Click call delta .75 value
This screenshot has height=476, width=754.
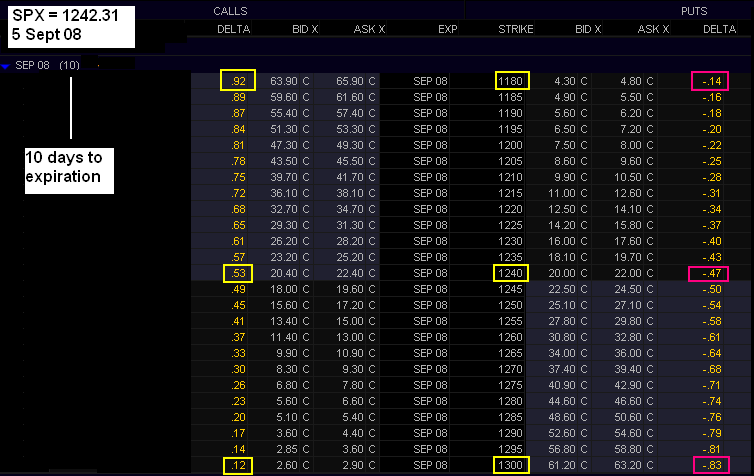click(x=238, y=177)
